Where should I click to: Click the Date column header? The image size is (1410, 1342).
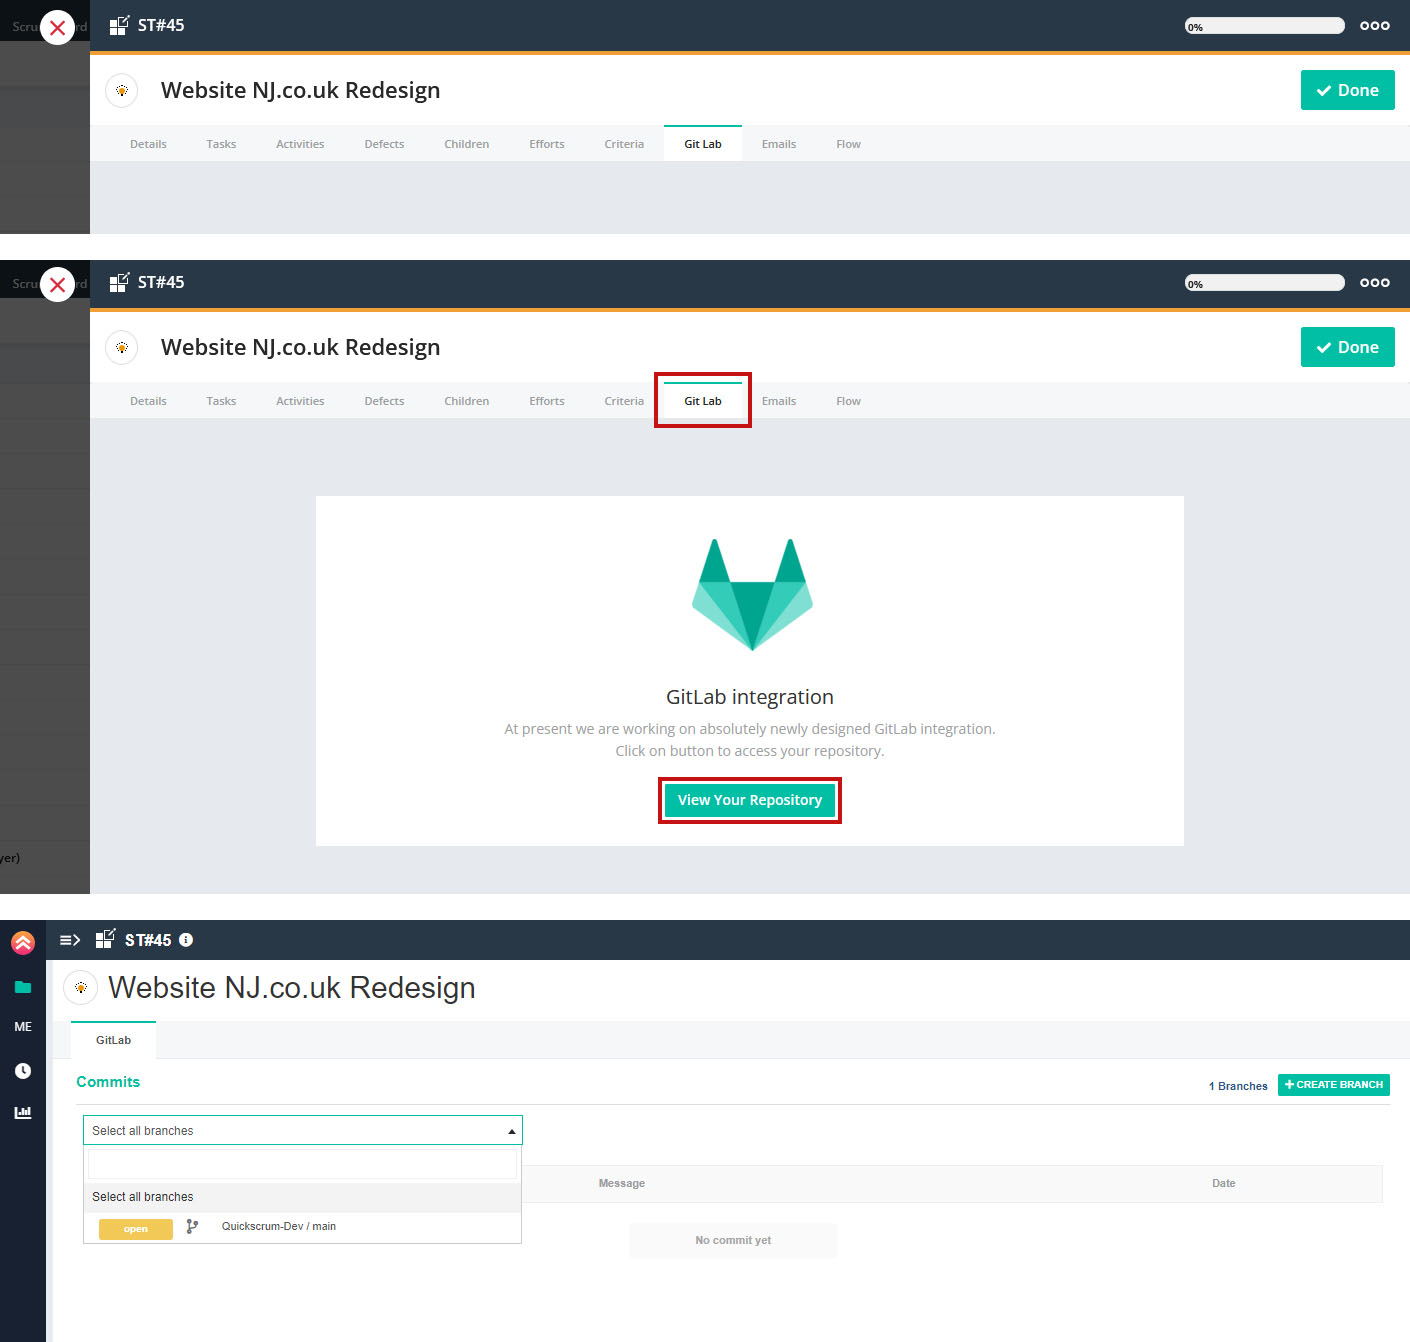(1223, 1183)
